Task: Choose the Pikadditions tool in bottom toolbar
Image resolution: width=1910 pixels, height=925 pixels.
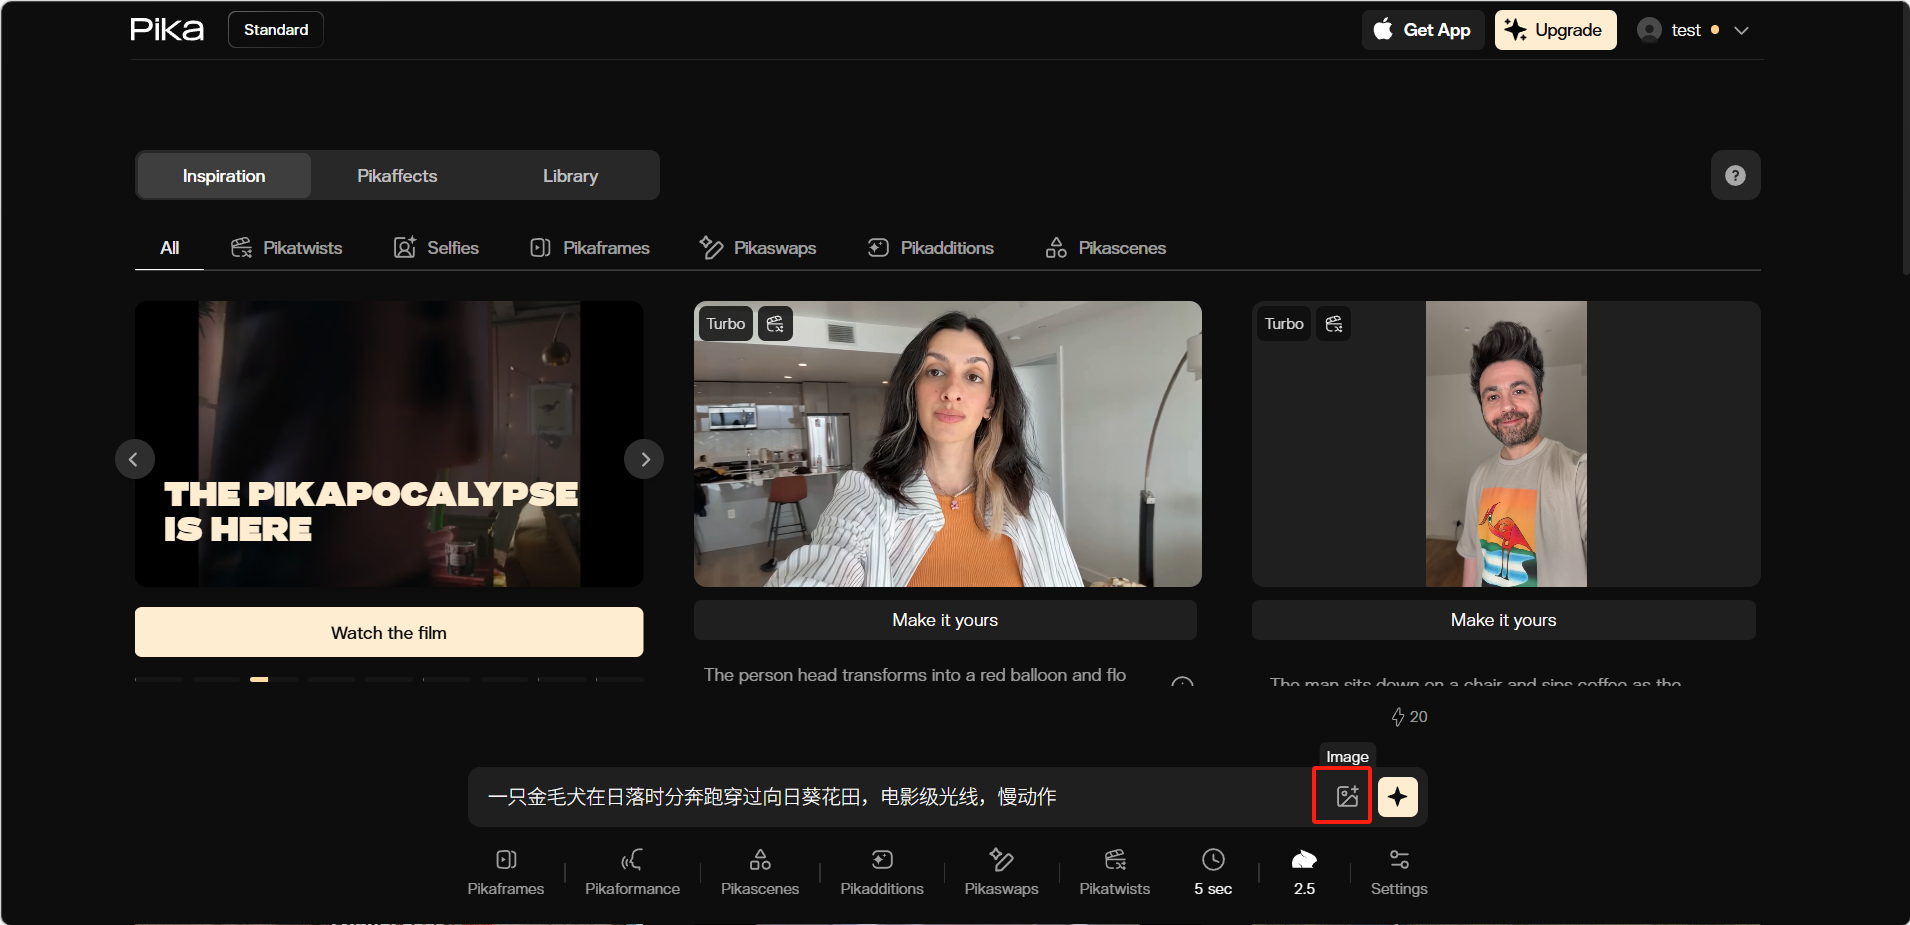Action: (x=882, y=872)
